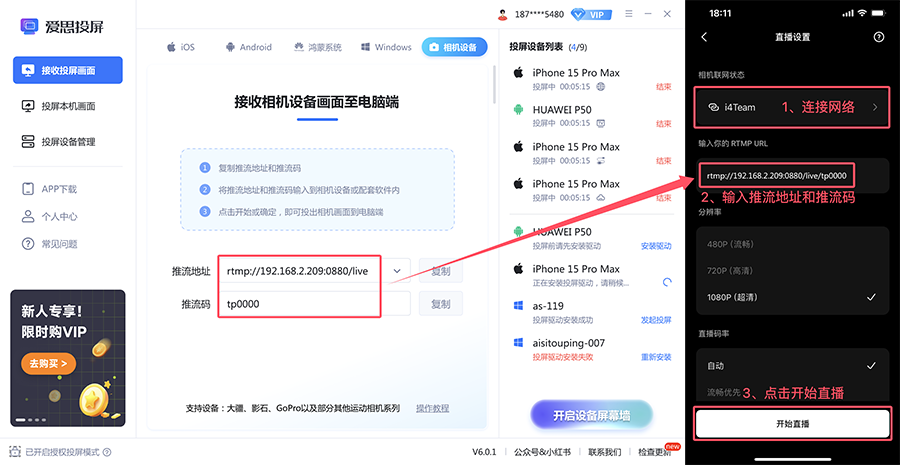
Task: Select the as-119 device row
Action: pyautogui.click(x=592, y=312)
